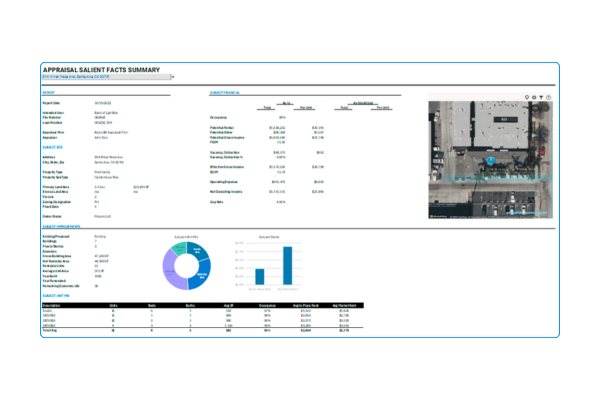Viewport: 600px width, 400px height.
Task: Open the map filter funnel icon
Action: click(x=542, y=97)
